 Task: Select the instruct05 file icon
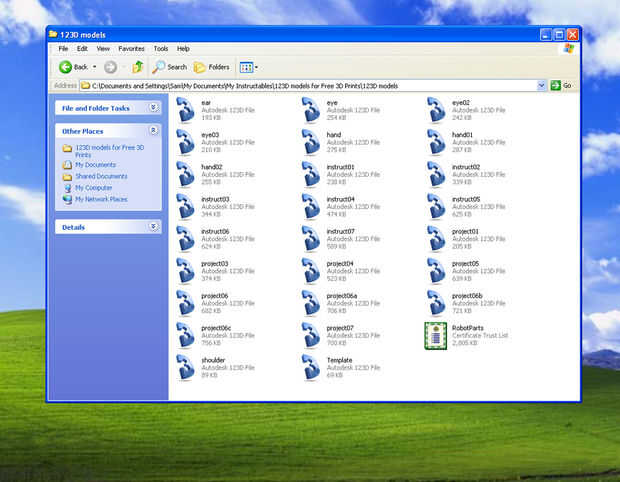tap(436, 207)
